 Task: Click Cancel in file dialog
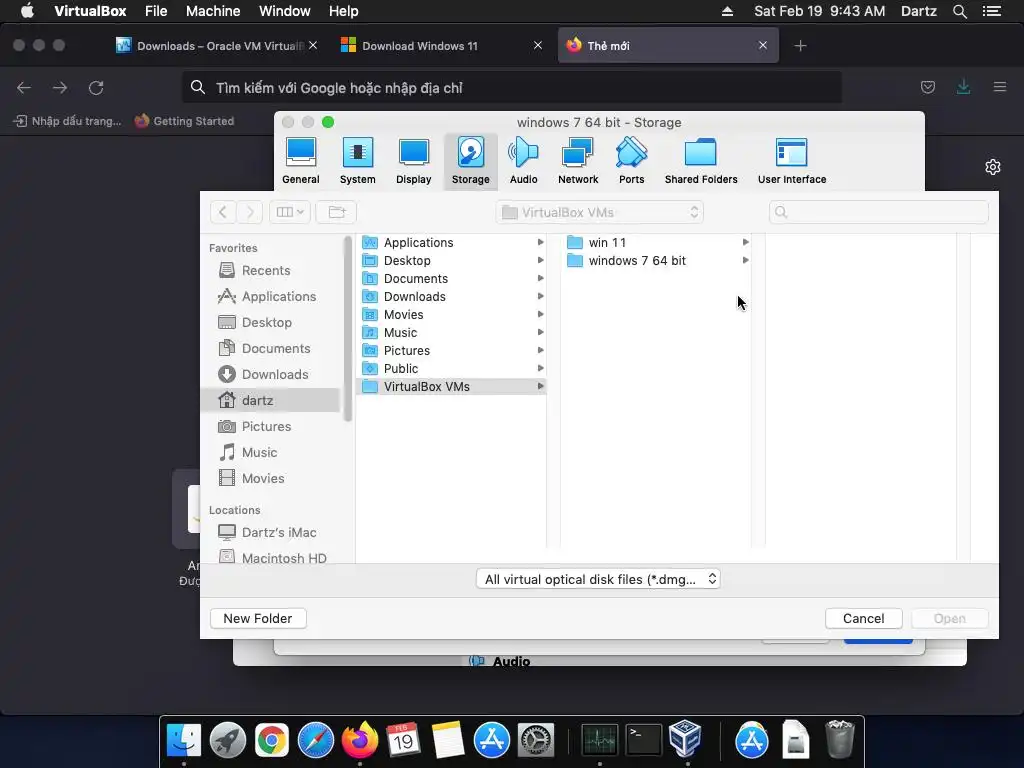(863, 618)
